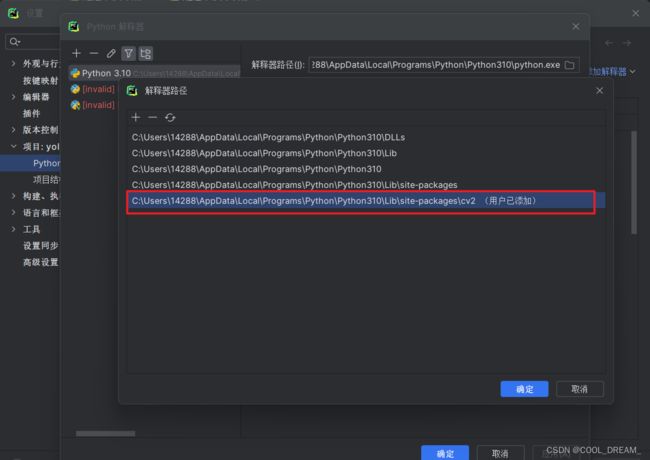Click 确定 in the 解释器路径 dialog
Image resolution: width=650 pixels, height=460 pixels.
pos(524,389)
